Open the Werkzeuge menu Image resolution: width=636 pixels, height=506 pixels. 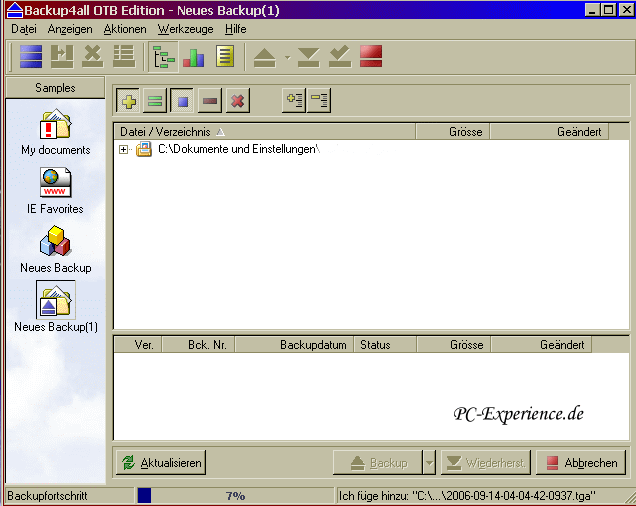185,29
